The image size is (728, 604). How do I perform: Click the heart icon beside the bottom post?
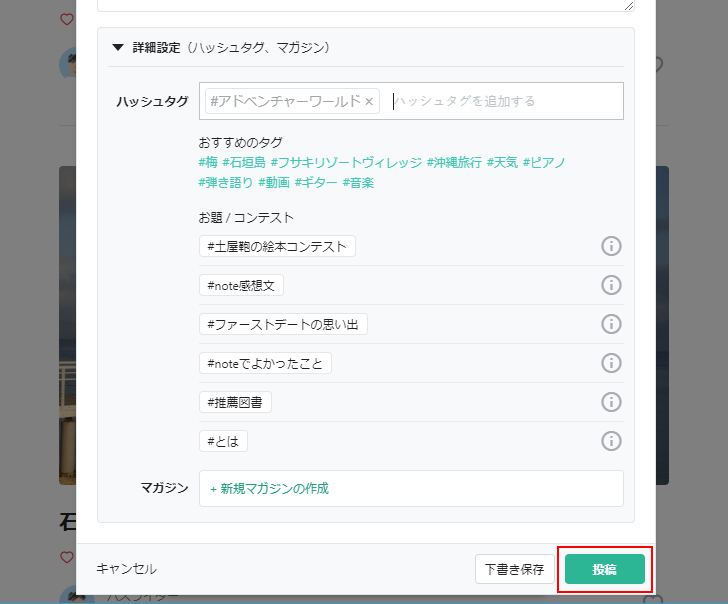tap(67, 557)
